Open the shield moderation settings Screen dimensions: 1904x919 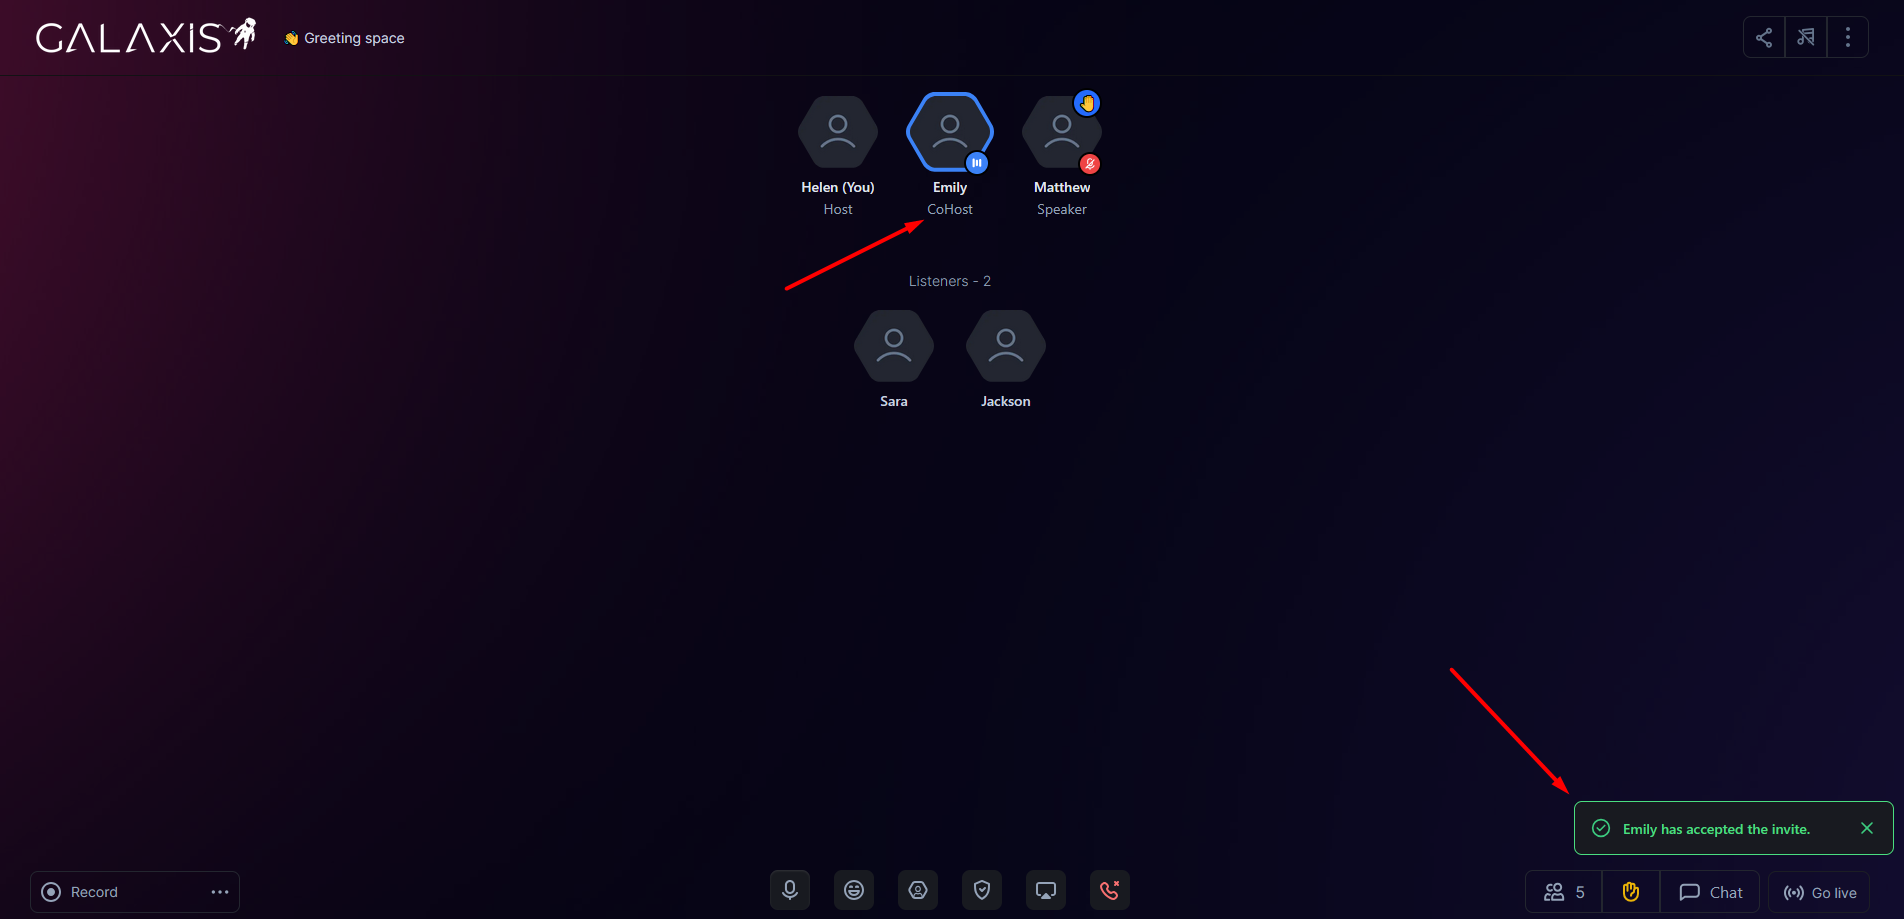(982, 890)
